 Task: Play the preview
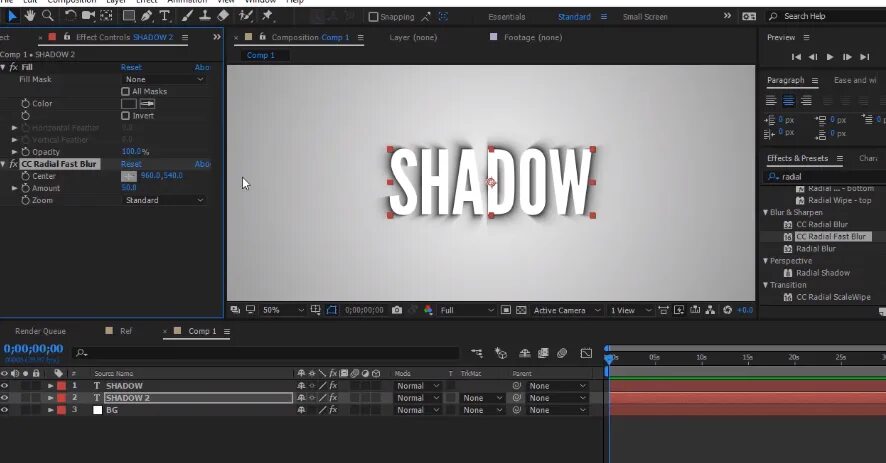click(x=829, y=57)
